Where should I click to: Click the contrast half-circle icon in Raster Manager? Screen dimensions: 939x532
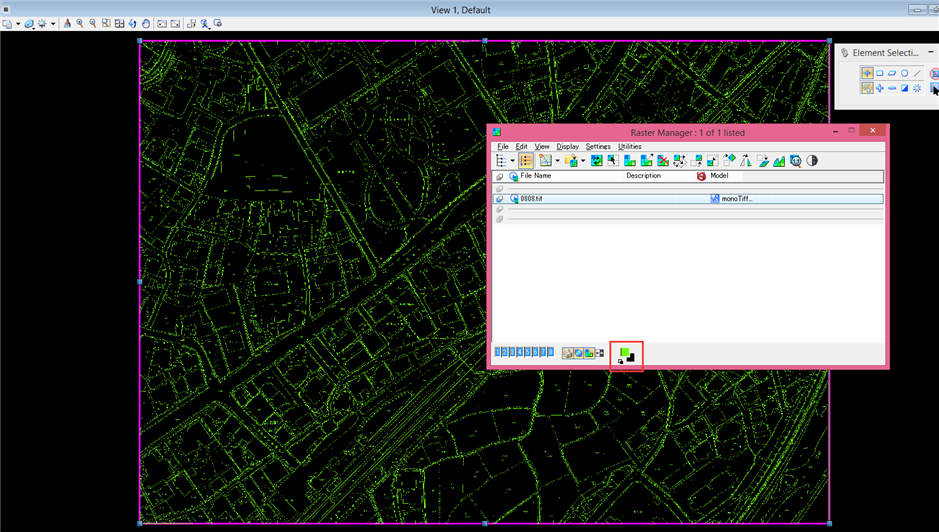812,160
